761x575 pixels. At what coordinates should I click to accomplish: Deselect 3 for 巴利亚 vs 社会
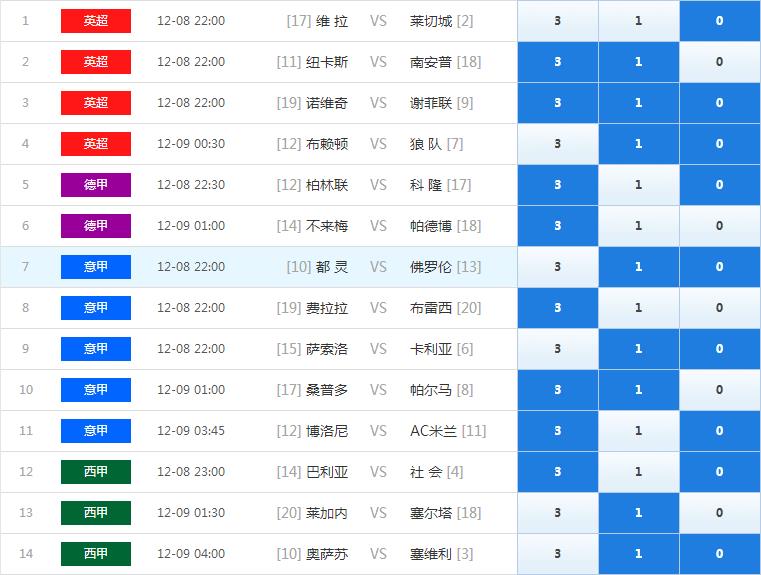tap(558, 472)
